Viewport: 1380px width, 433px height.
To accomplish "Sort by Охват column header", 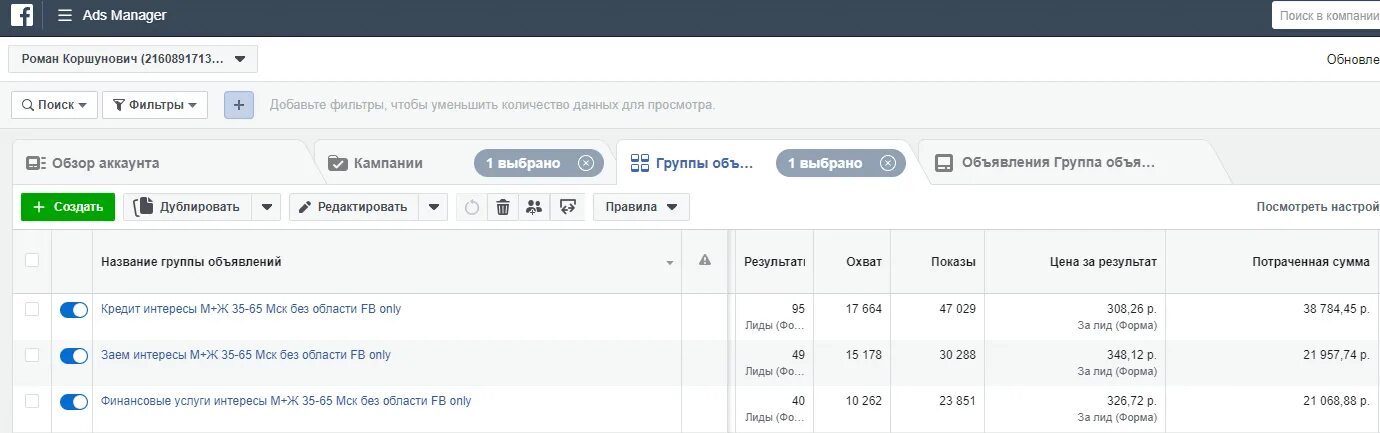I will tap(863, 262).
